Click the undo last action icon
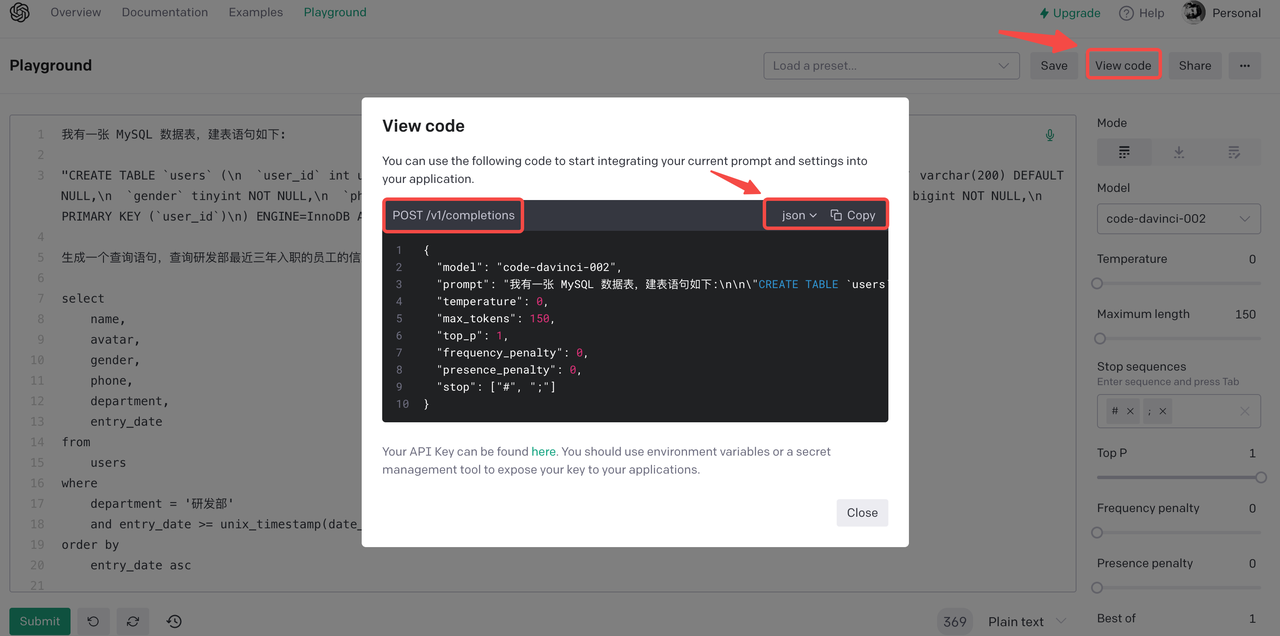This screenshot has width=1280, height=636. coord(93,621)
